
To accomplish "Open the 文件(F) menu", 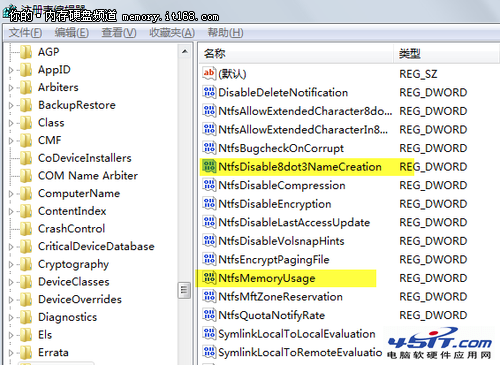I will (x=25, y=33).
